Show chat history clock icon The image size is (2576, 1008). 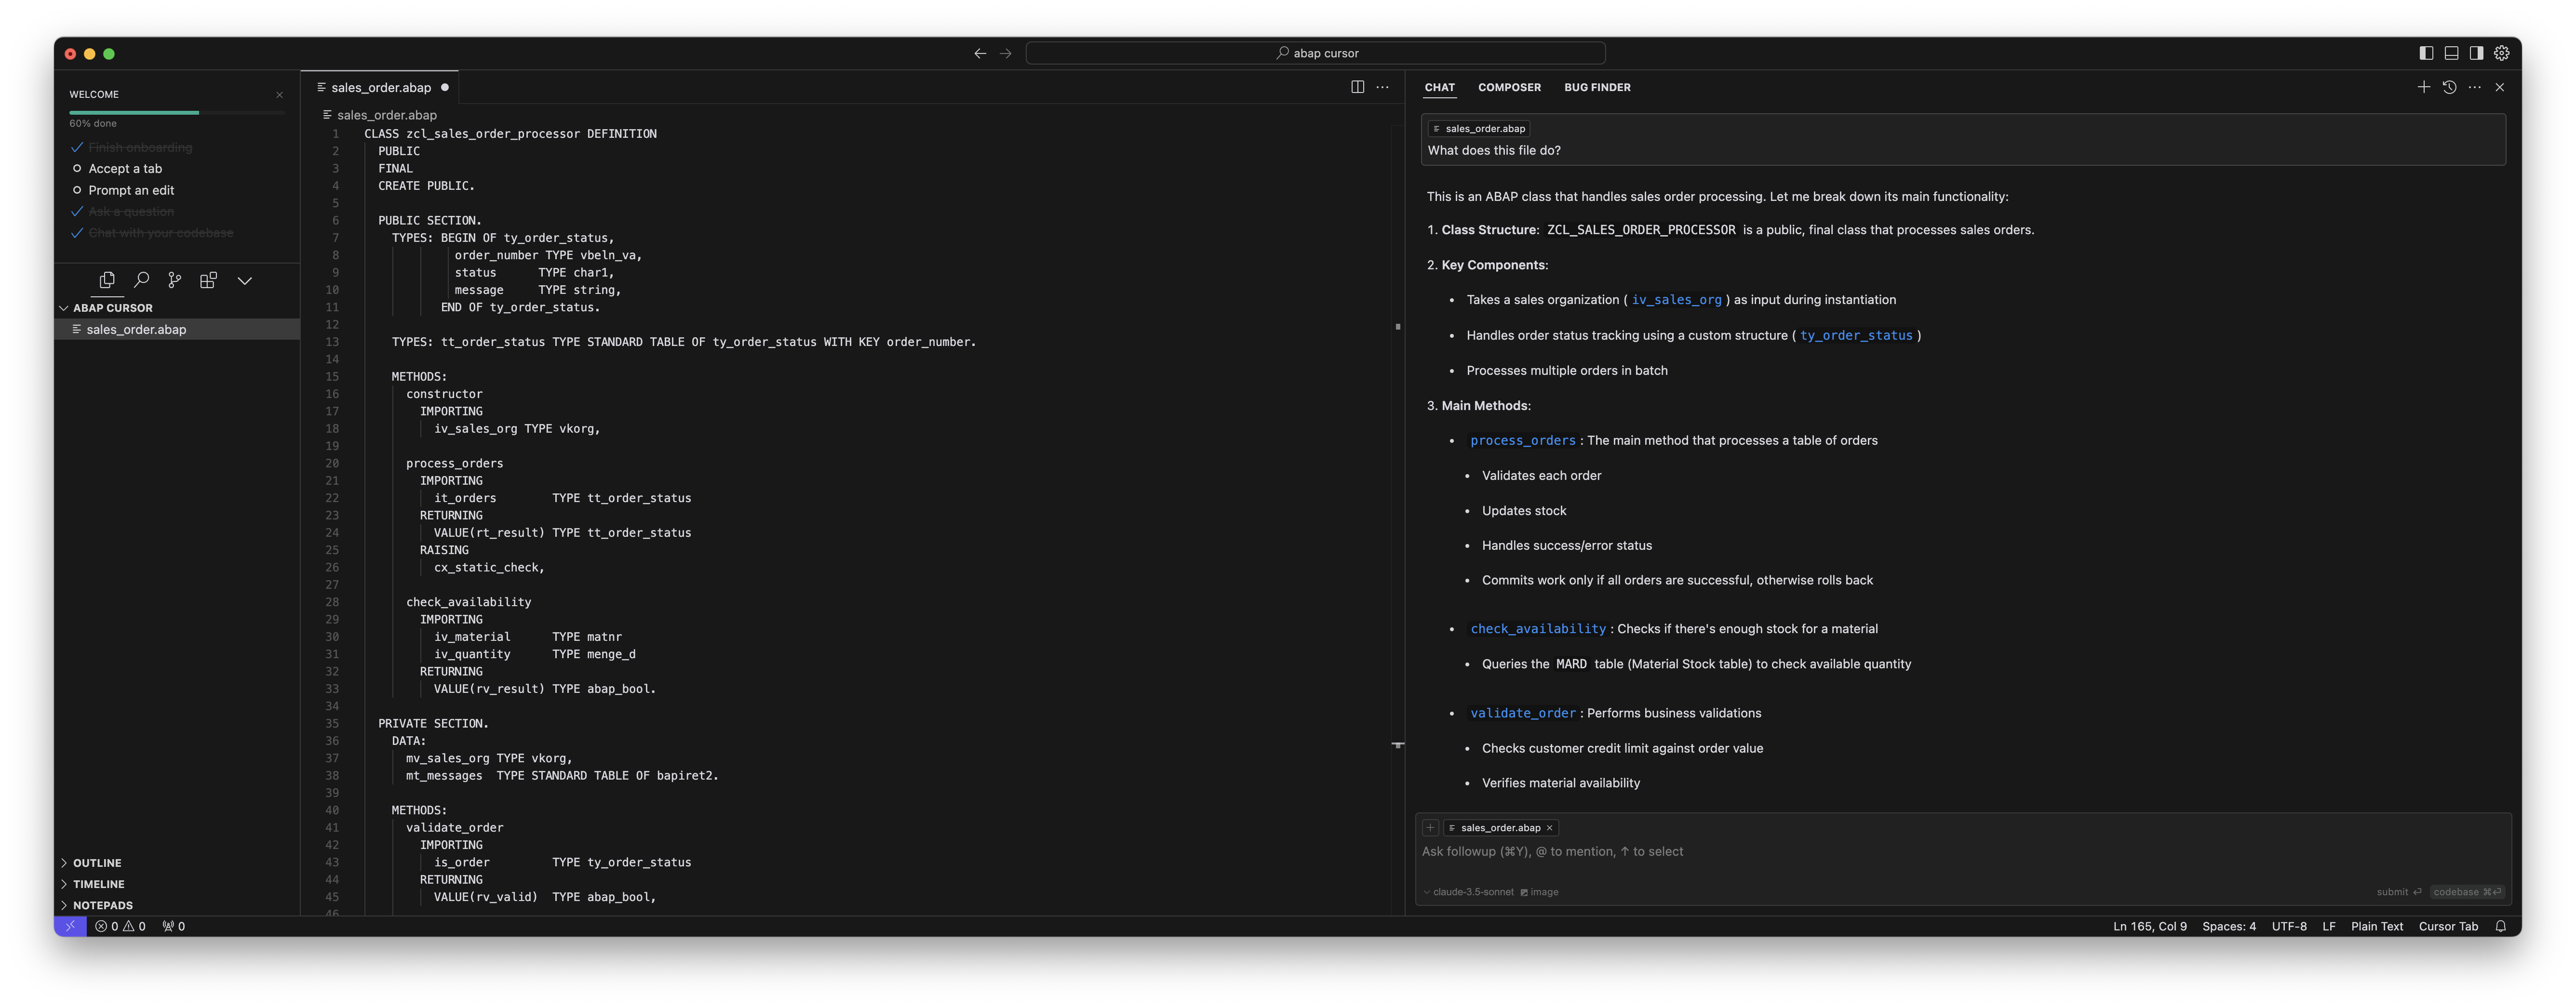coord(2449,87)
